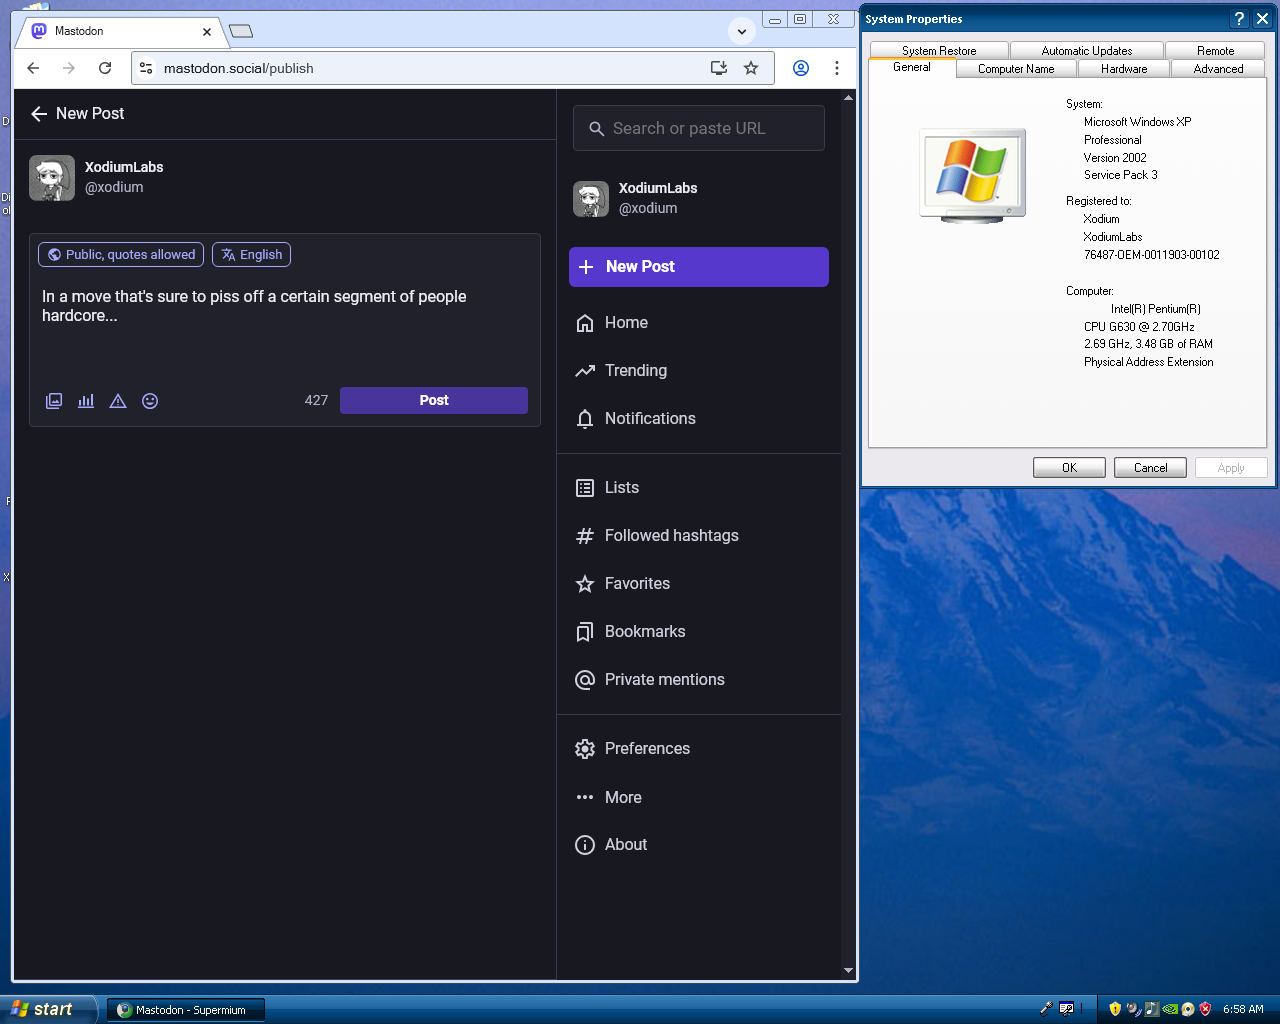This screenshot has width=1280, height=1024.
Task: Click the System Properties help question mark
Action: [x=1239, y=19]
